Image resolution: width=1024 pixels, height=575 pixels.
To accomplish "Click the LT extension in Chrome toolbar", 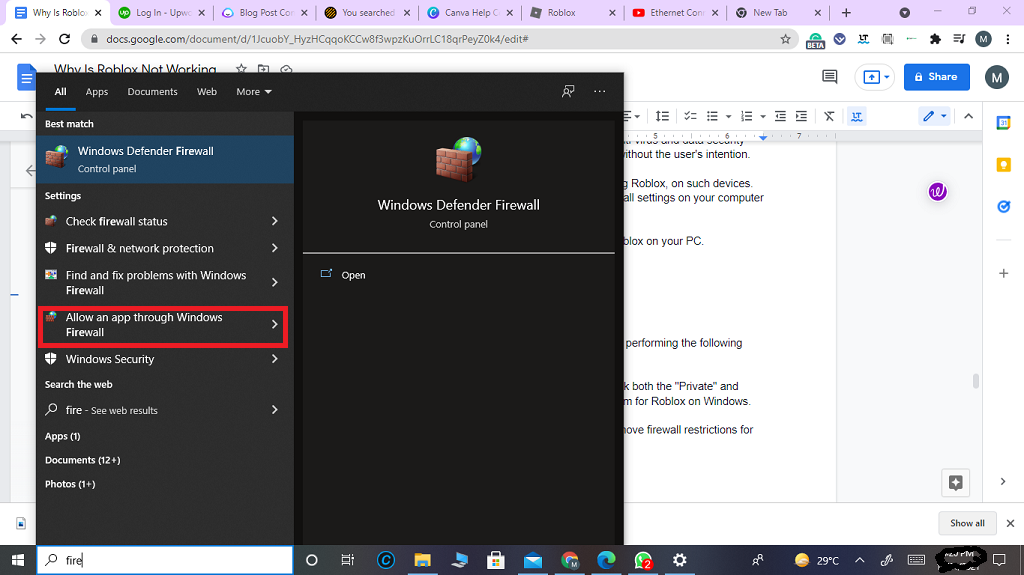I will click(863, 39).
